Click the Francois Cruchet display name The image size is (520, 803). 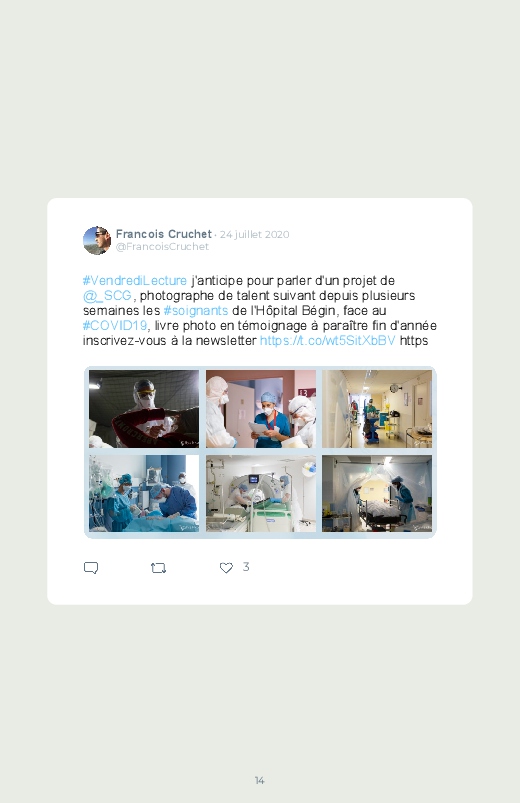tap(163, 234)
